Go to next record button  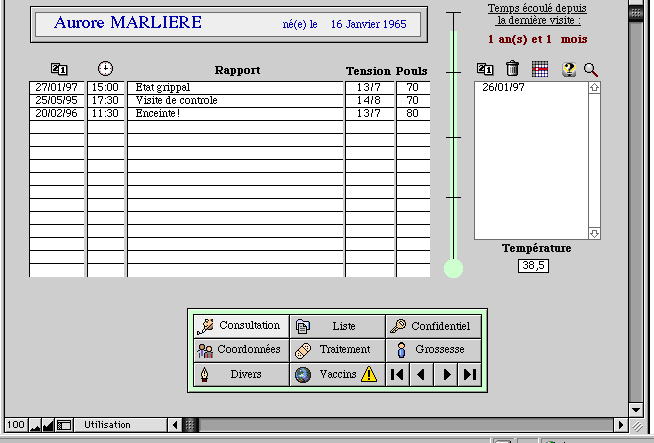click(x=445, y=375)
